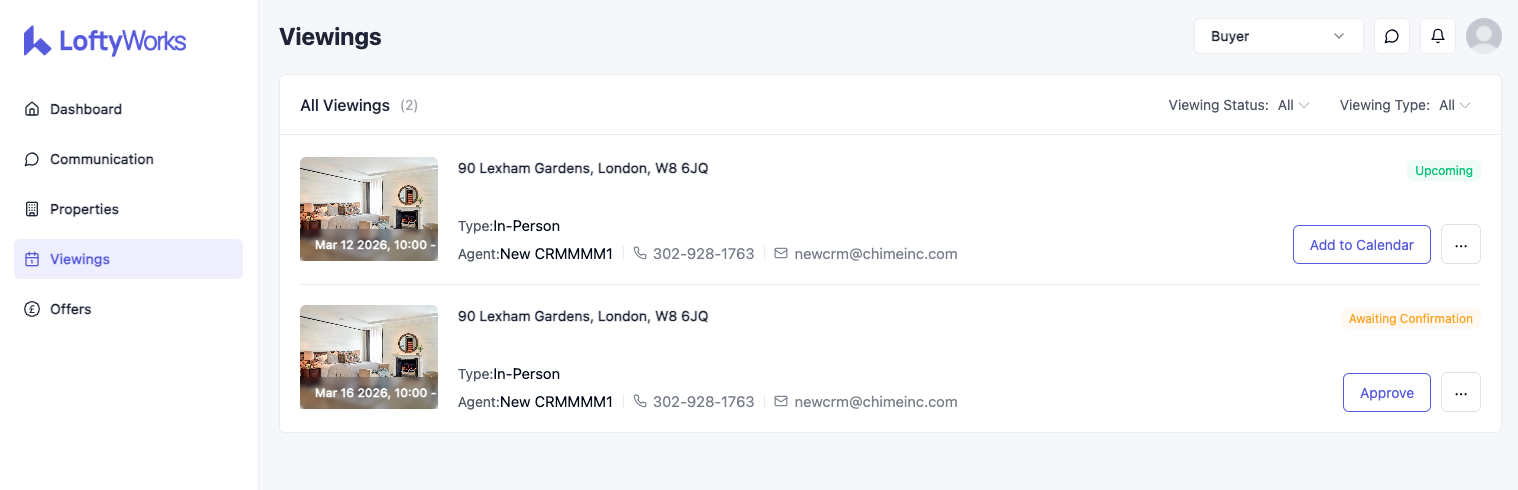Open the Properties section
Viewport: 1518px width, 490px height.
(x=84, y=209)
